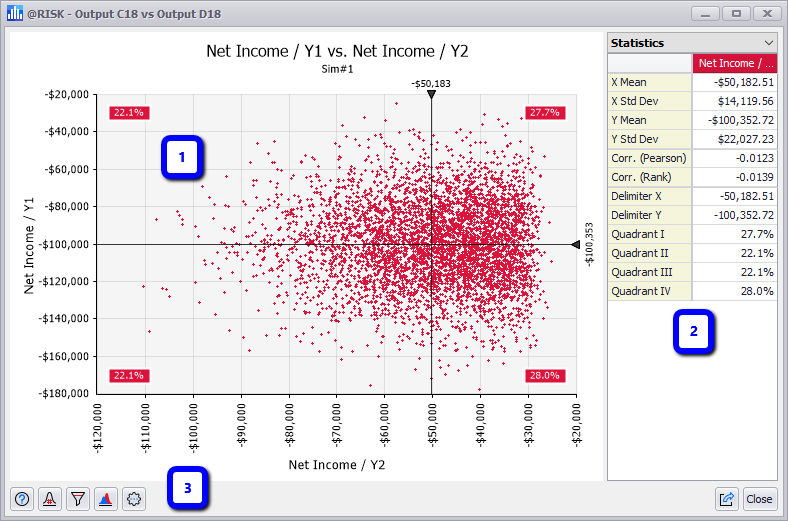Screen dimensions: 788x521
Task: Maximize the @RISK graph window
Action: pos(737,15)
